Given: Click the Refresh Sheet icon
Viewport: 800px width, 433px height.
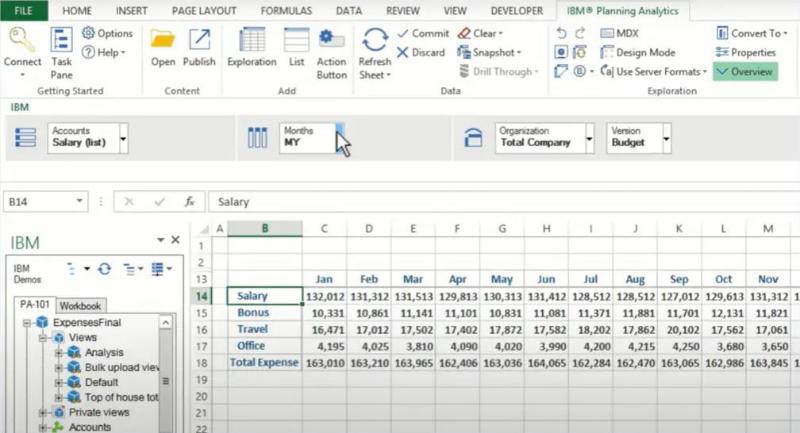Looking at the screenshot, I should [374, 40].
